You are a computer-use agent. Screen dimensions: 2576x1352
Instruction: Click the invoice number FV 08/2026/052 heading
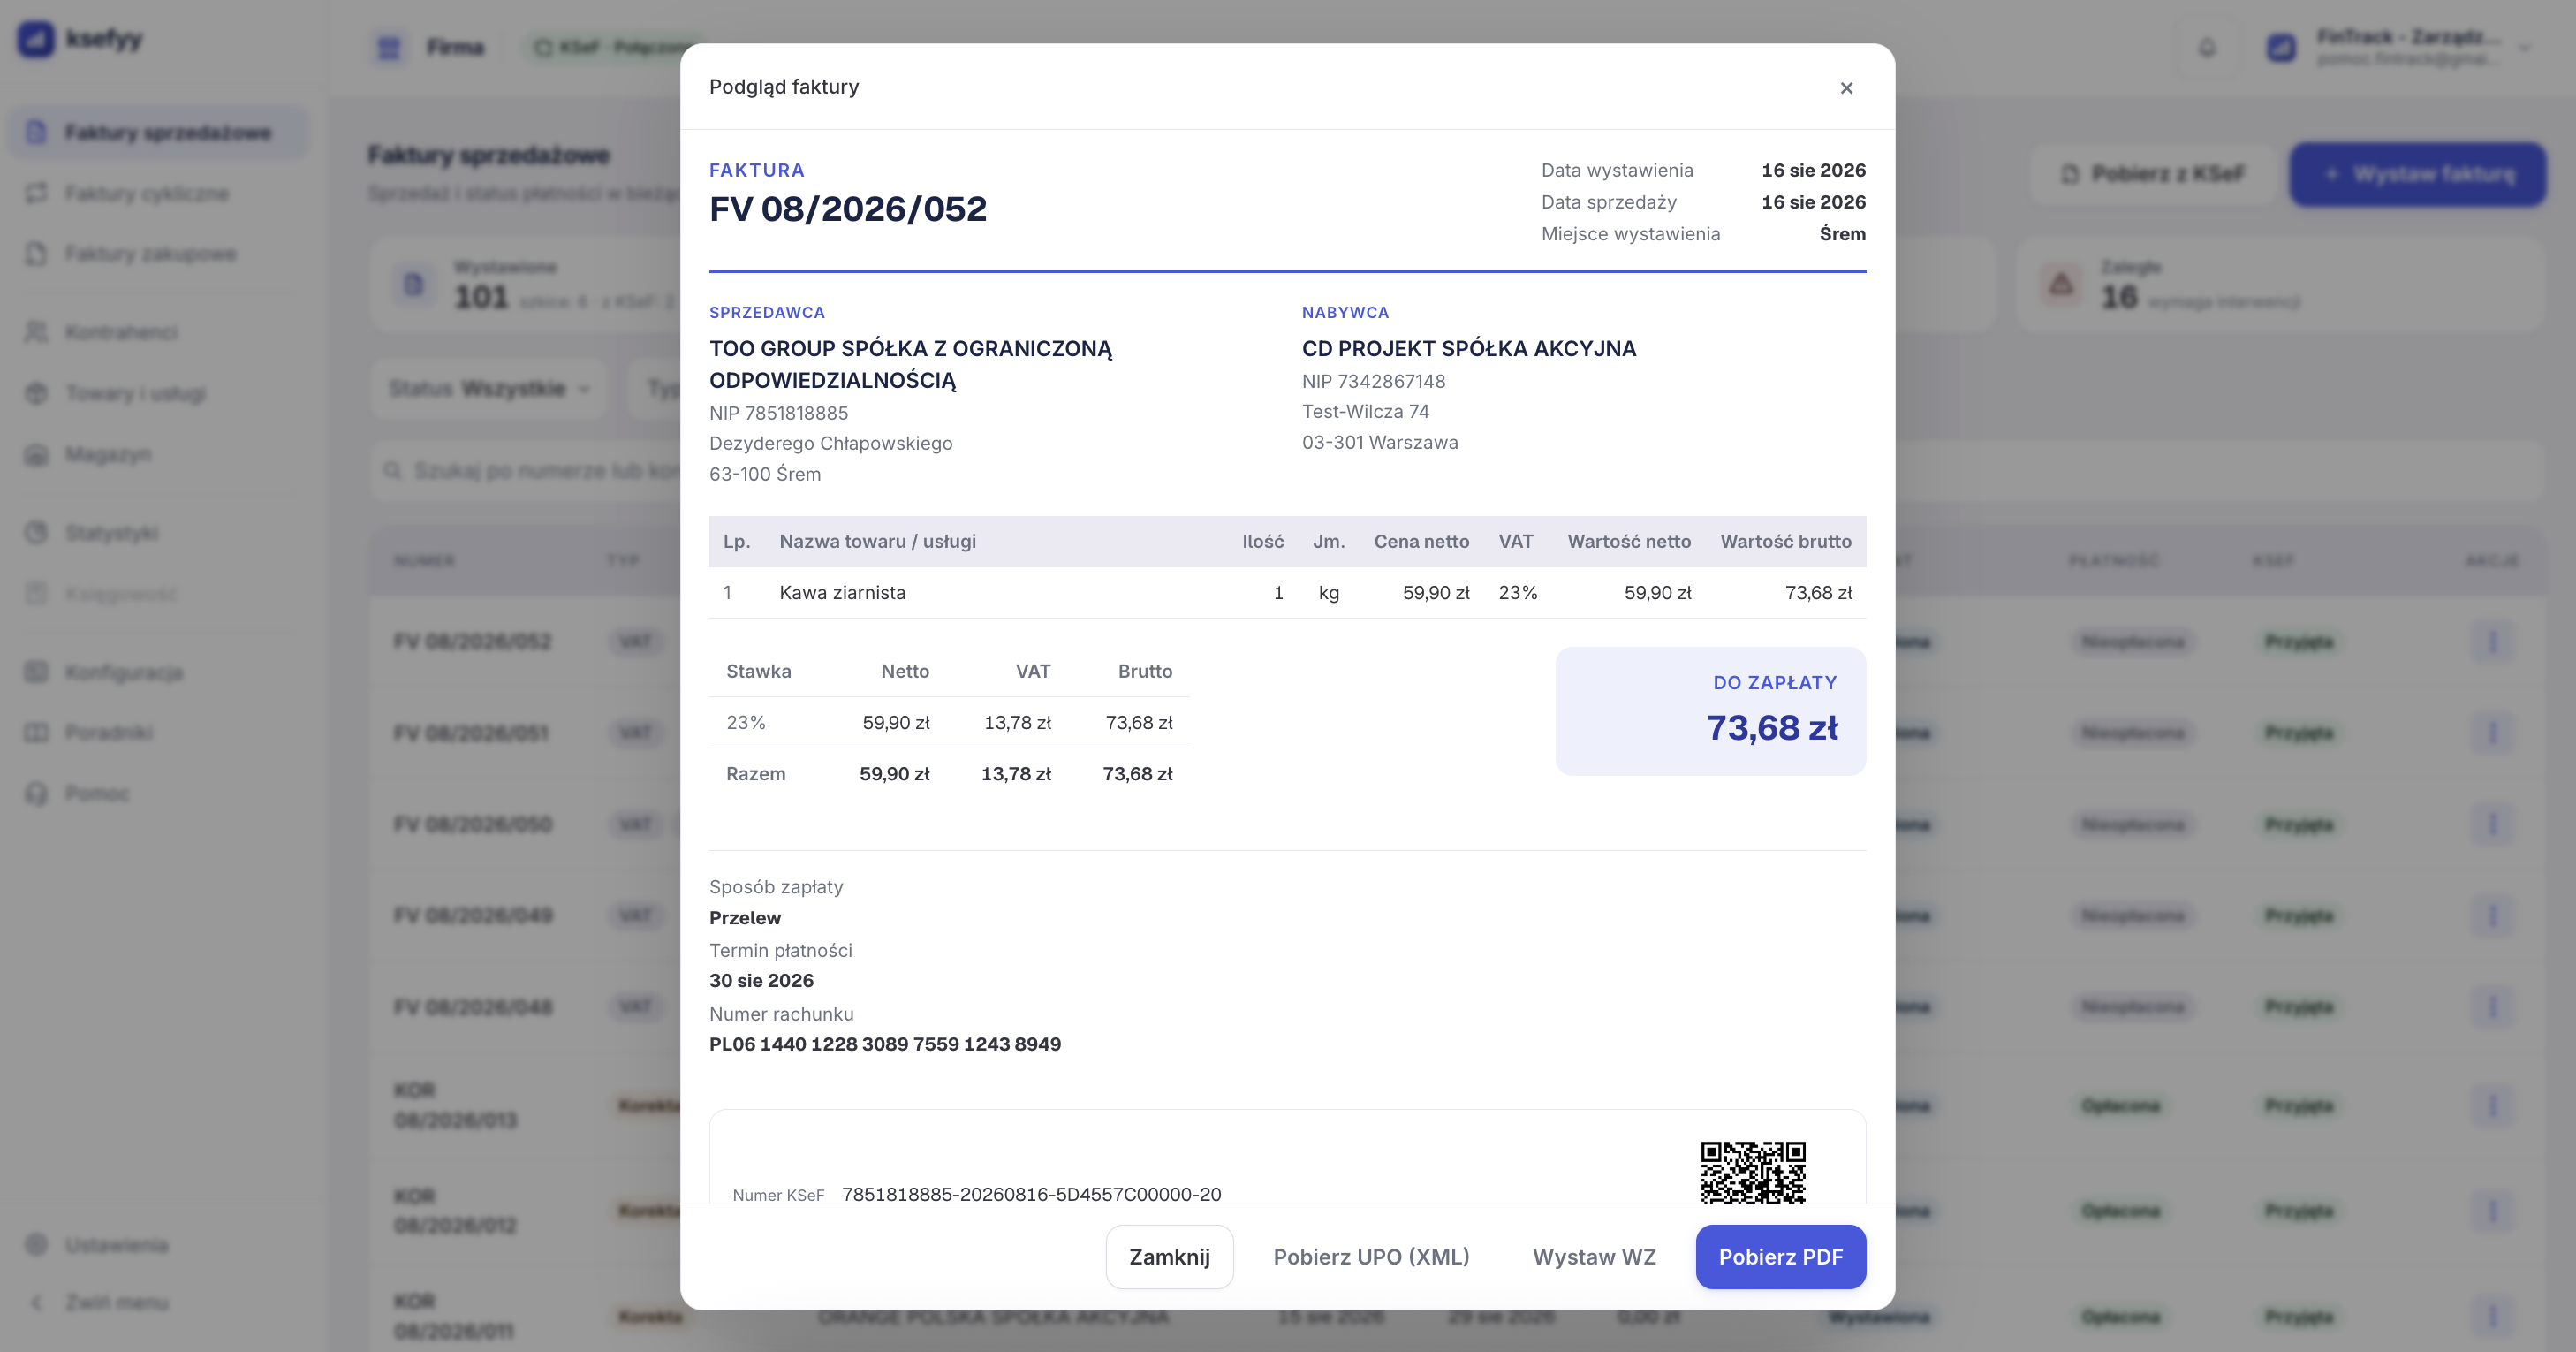[x=848, y=209]
